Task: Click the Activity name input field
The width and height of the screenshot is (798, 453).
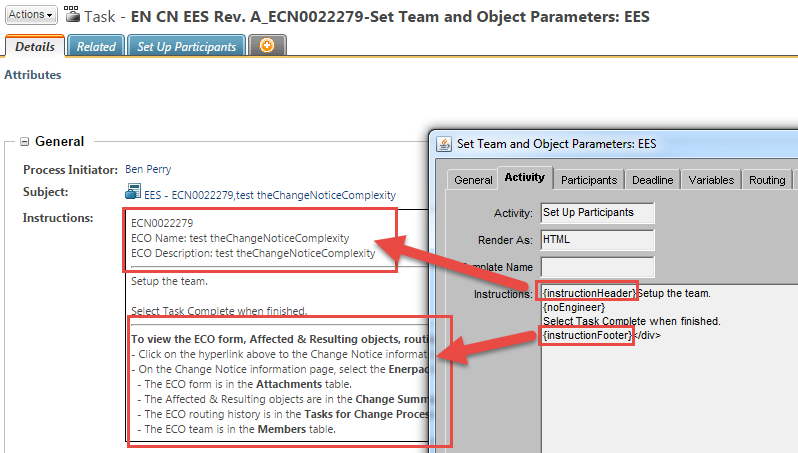Action: [x=597, y=213]
